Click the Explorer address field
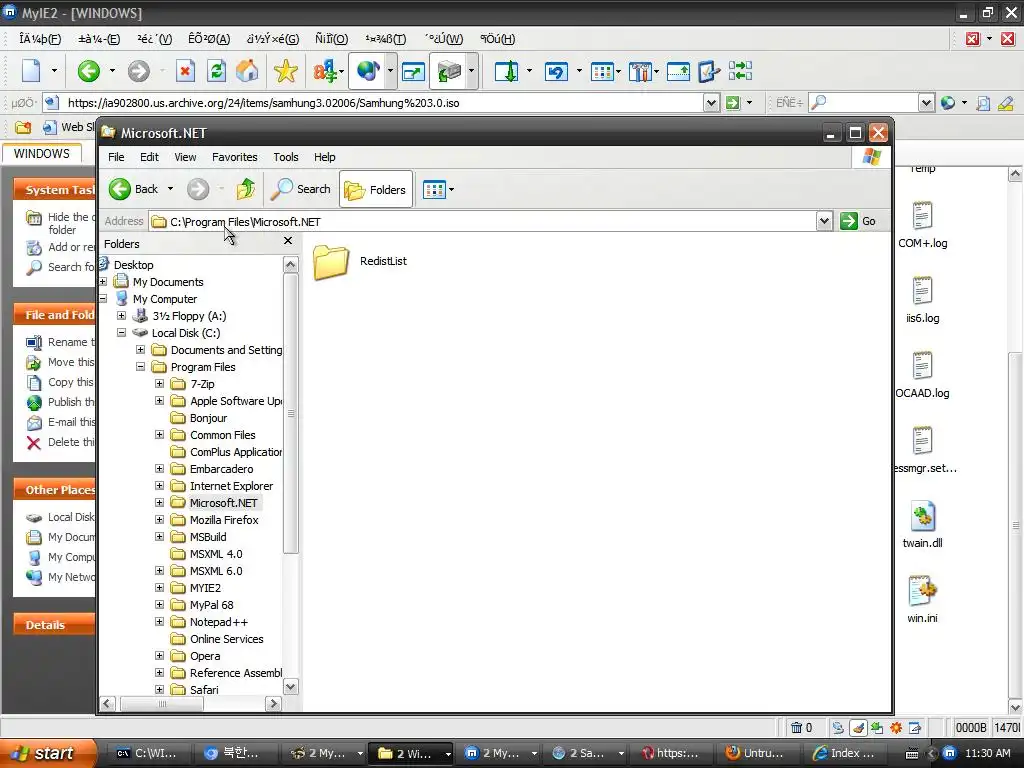This screenshot has width=1024, height=768. tap(483, 221)
